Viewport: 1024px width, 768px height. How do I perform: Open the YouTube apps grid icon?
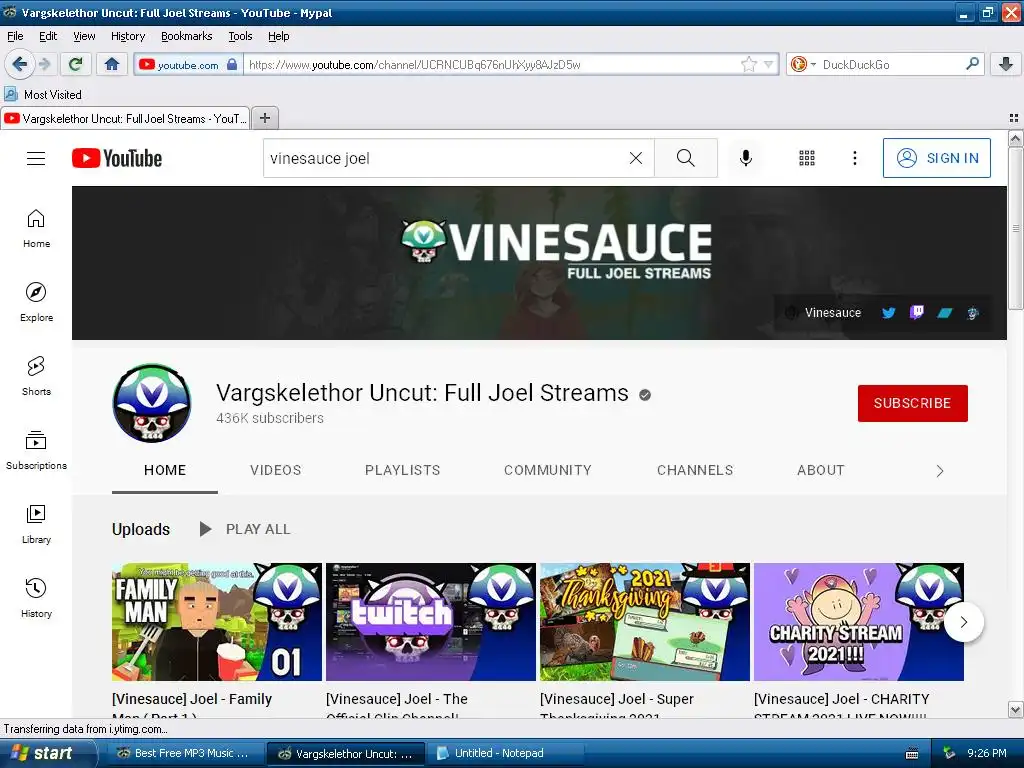point(807,158)
